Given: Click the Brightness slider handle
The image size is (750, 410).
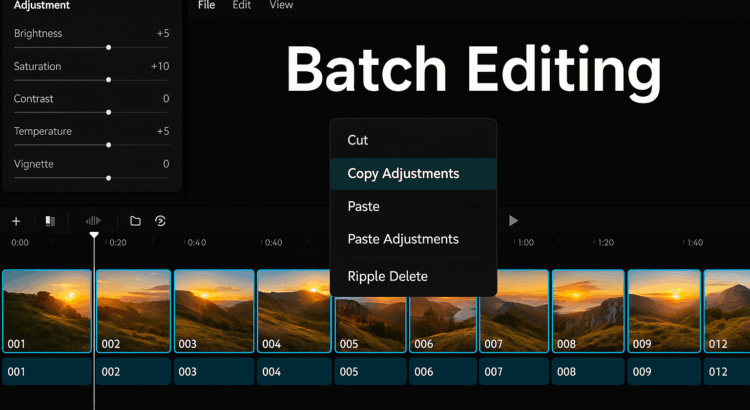Looking at the screenshot, I should pos(108,47).
